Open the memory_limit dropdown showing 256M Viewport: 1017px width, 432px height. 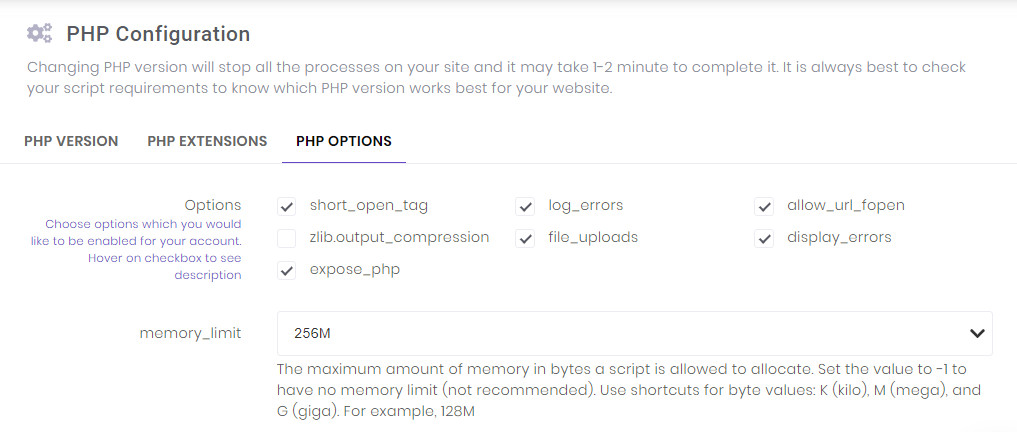pos(620,333)
